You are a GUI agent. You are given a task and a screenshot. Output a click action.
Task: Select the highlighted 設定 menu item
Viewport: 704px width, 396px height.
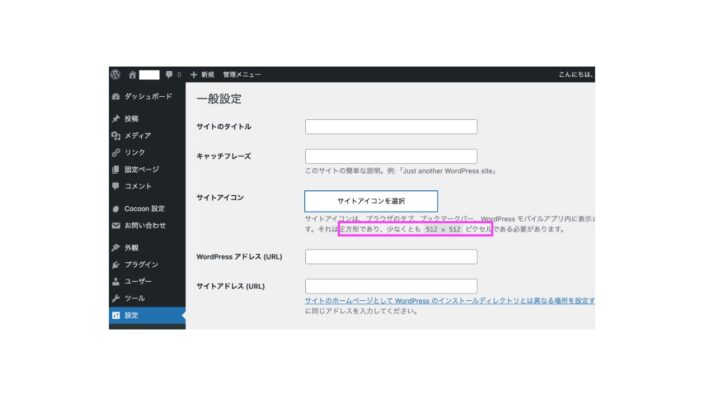[147, 315]
